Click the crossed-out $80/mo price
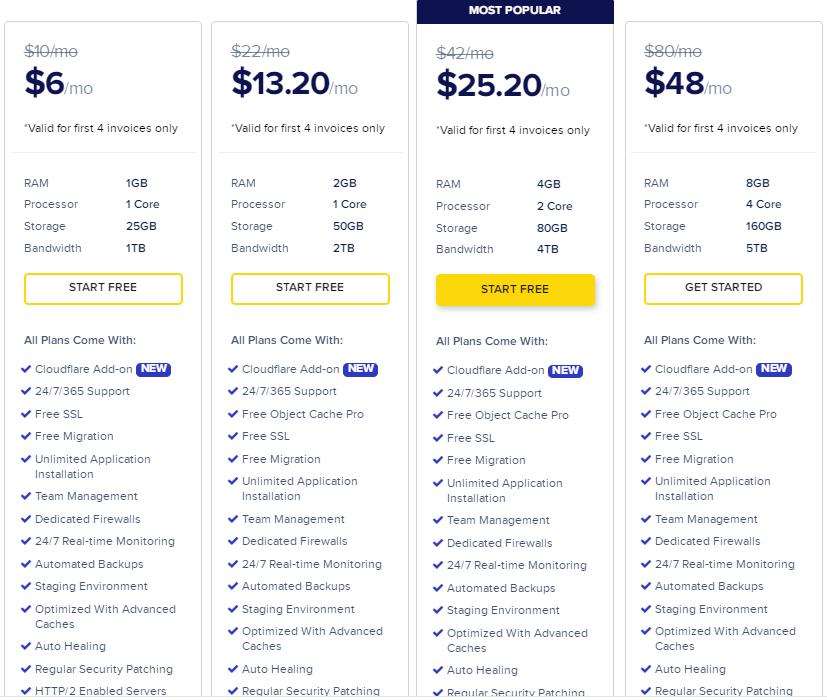The width and height of the screenshot is (827, 700). pos(673,51)
